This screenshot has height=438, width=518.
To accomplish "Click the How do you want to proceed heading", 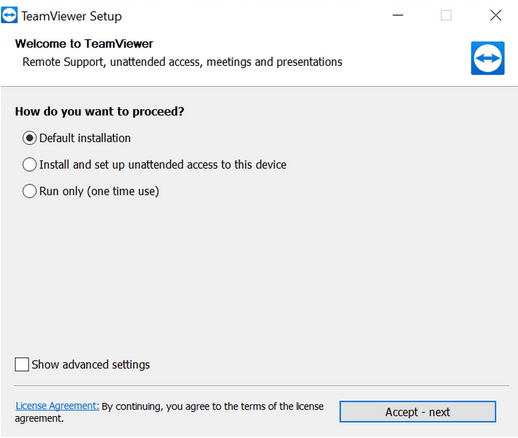I will (x=99, y=111).
